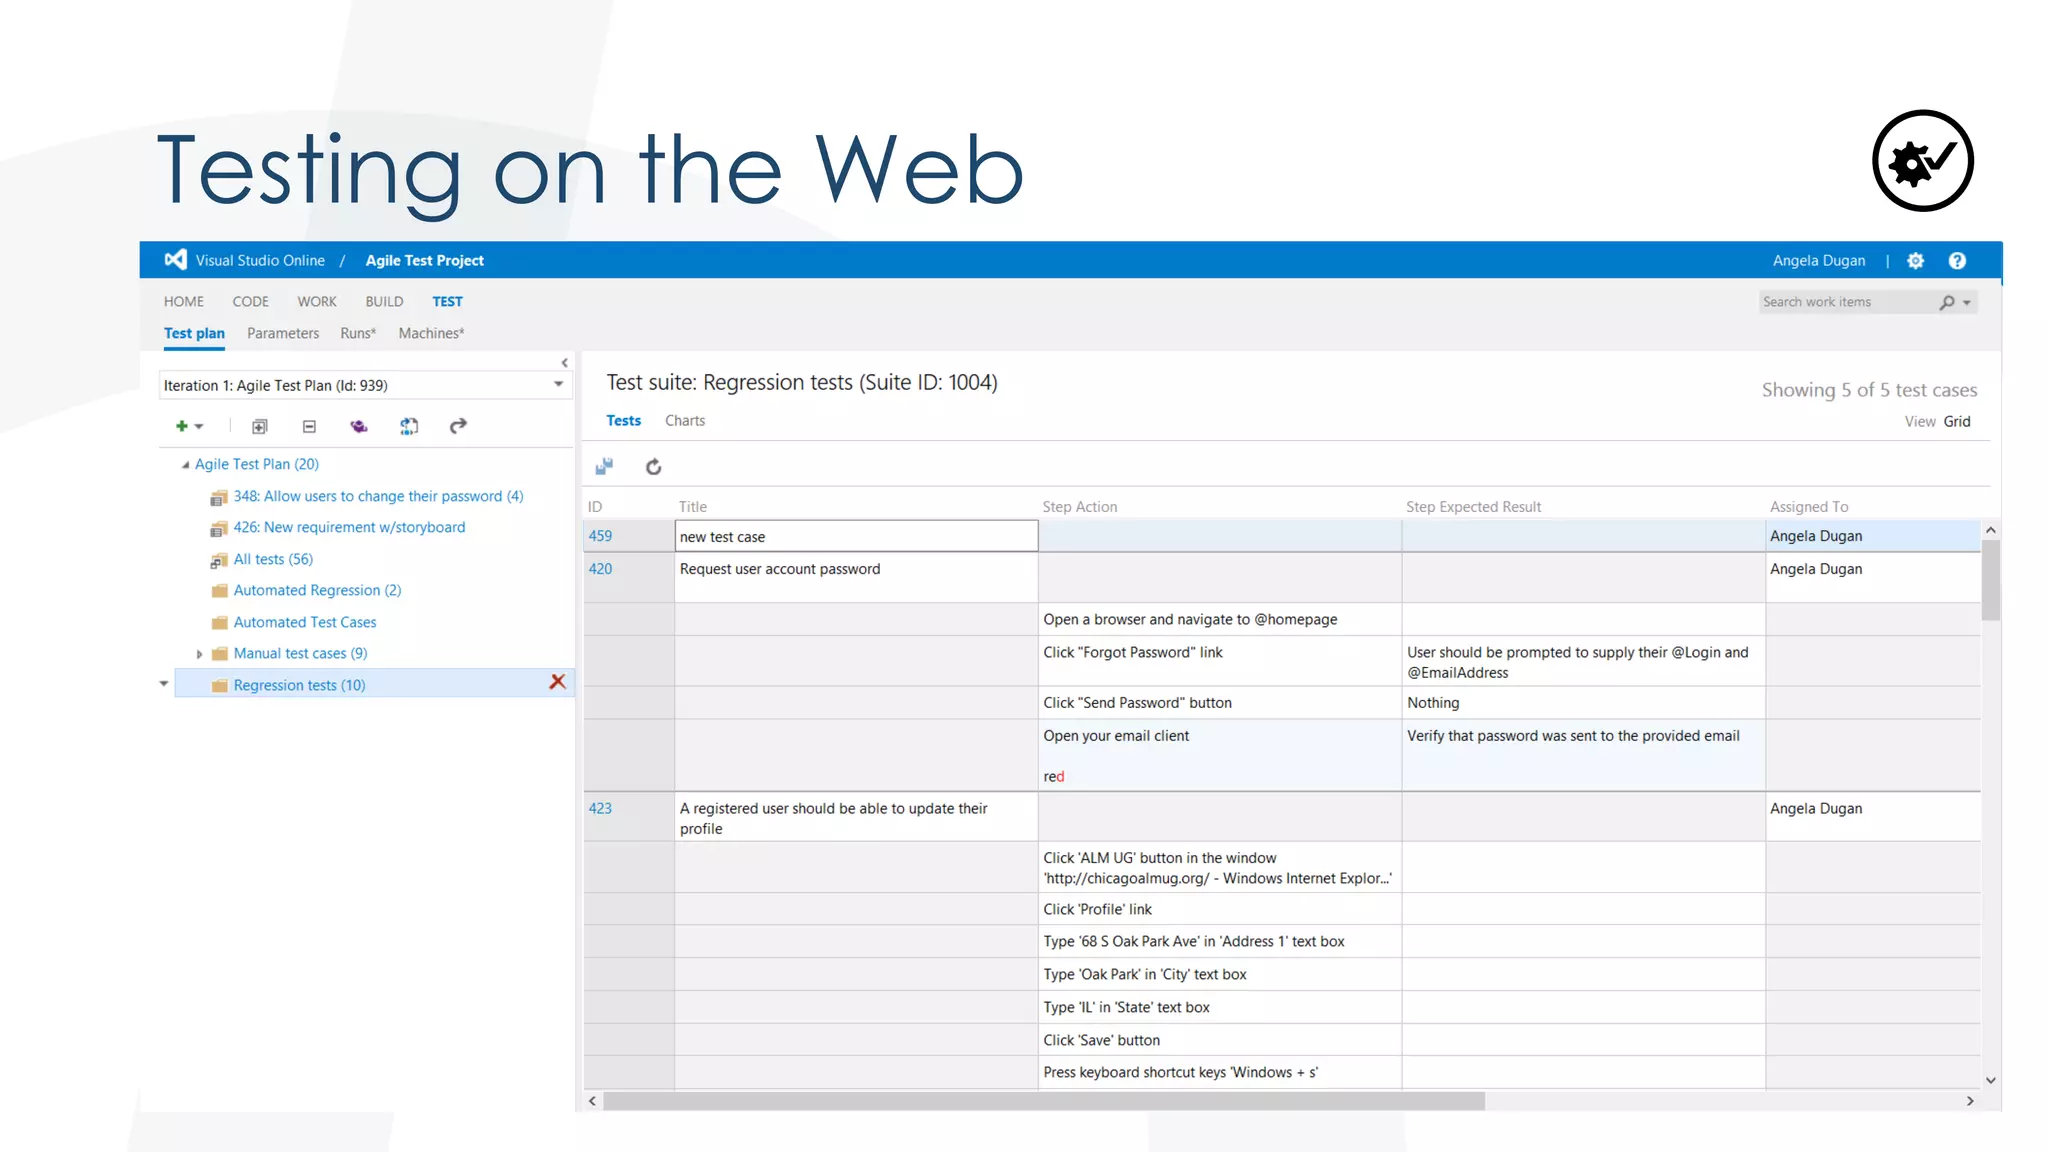Image resolution: width=2048 pixels, height=1152 pixels.
Task: Click the green plus new suite button
Action: click(183, 426)
